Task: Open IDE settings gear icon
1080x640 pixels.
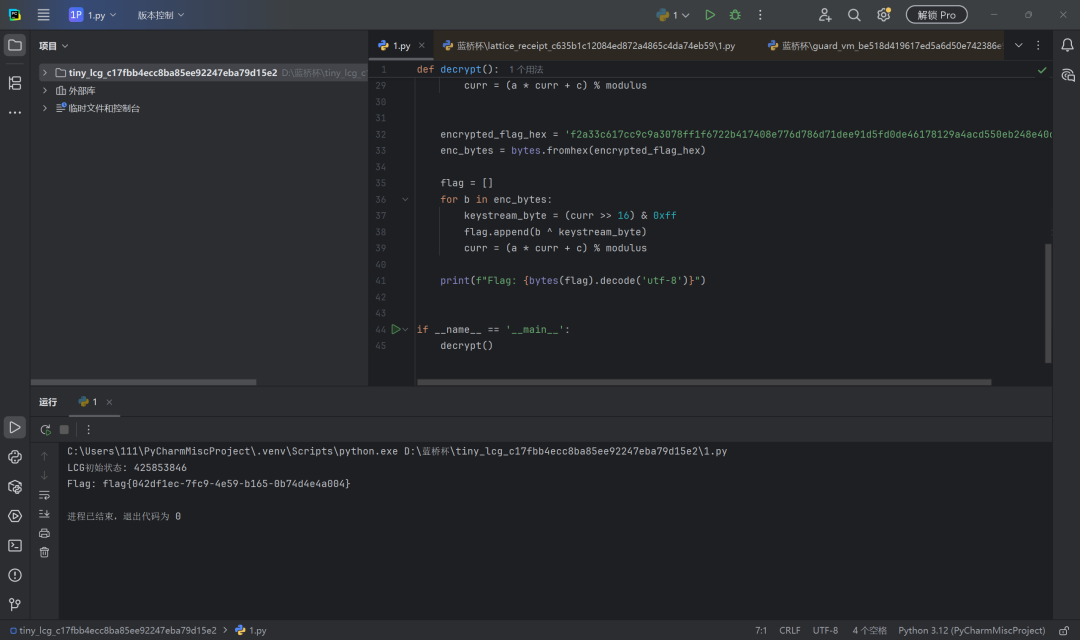Action: click(x=884, y=14)
